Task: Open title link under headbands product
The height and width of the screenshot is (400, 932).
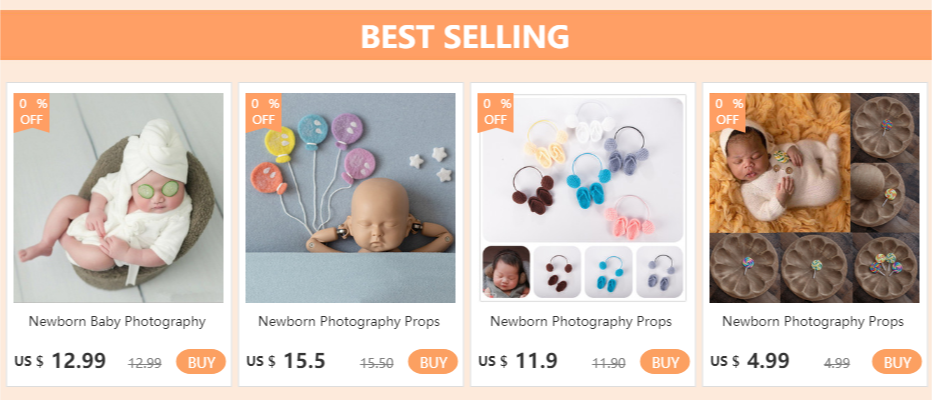Action: tap(581, 322)
